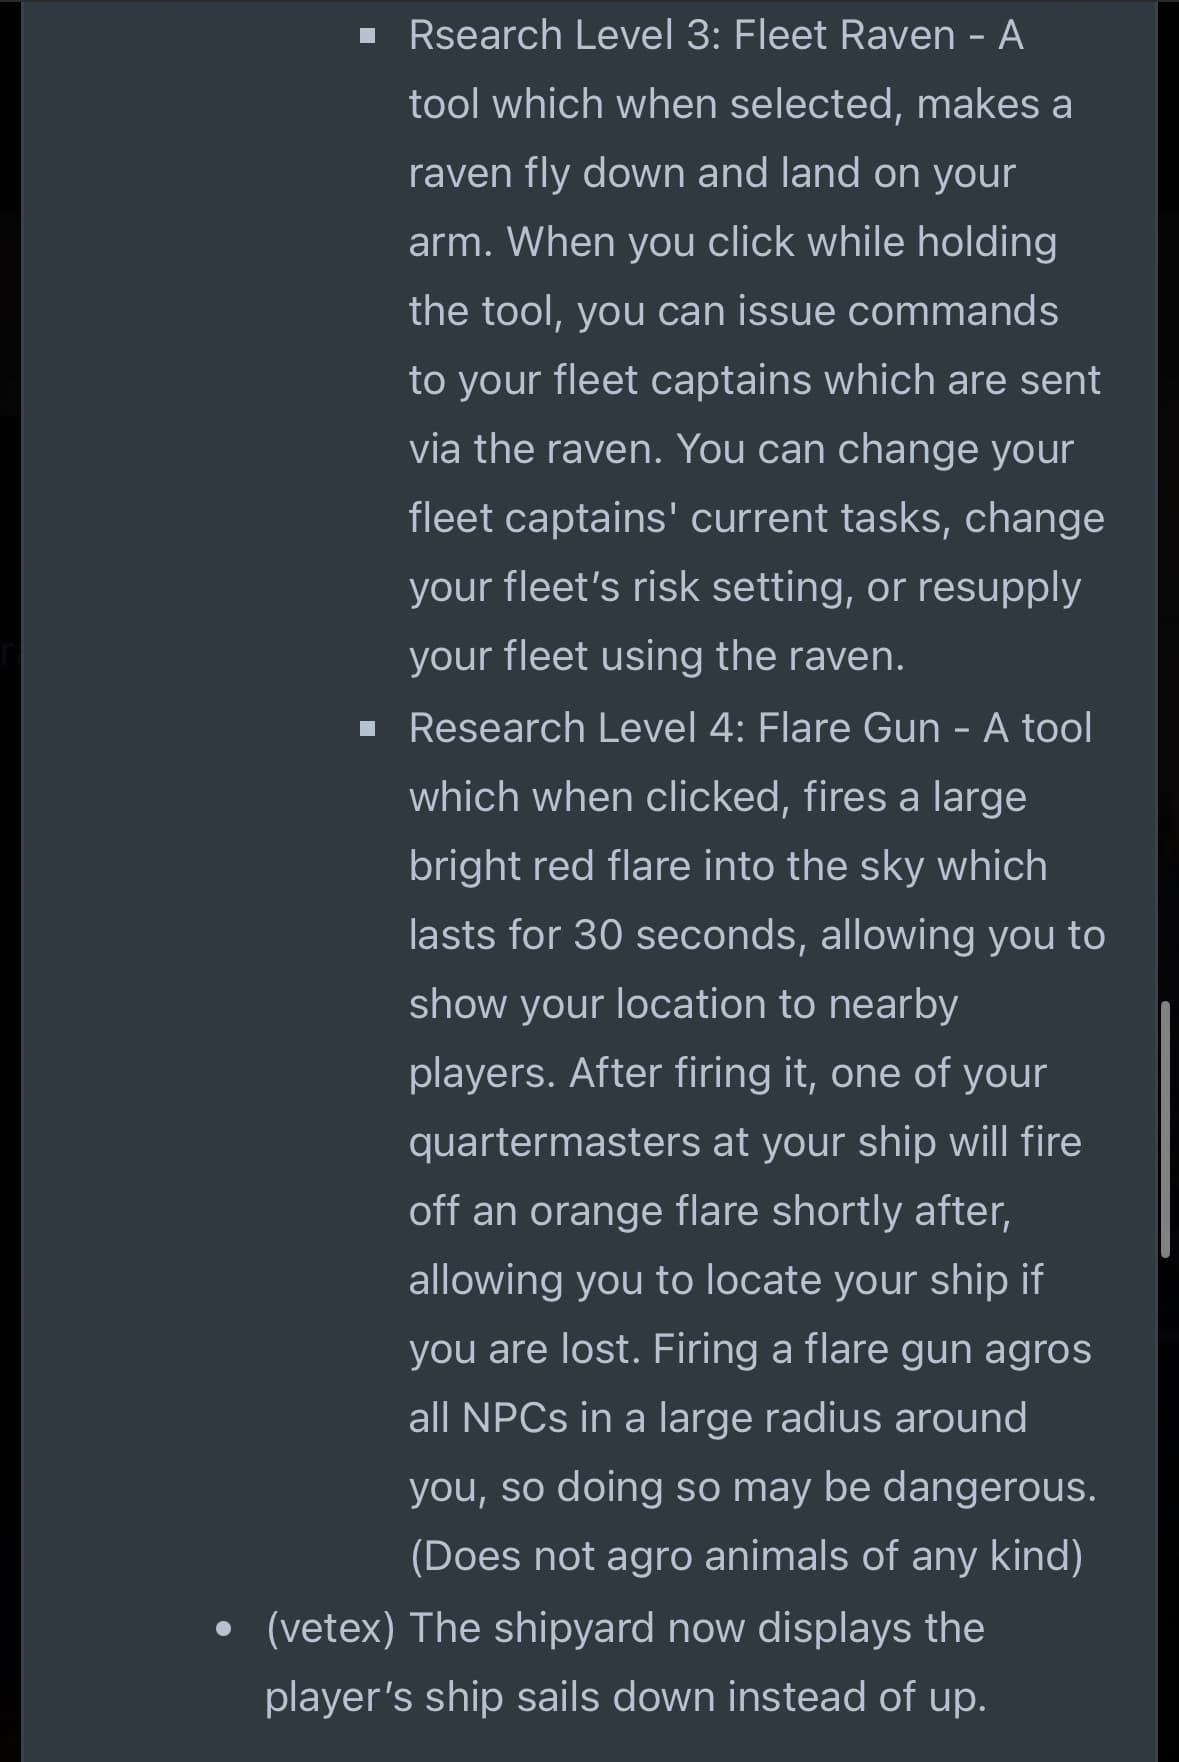1179x1762 pixels.
Task: Click the "(vetex)" author tag
Action: [330, 1628]
